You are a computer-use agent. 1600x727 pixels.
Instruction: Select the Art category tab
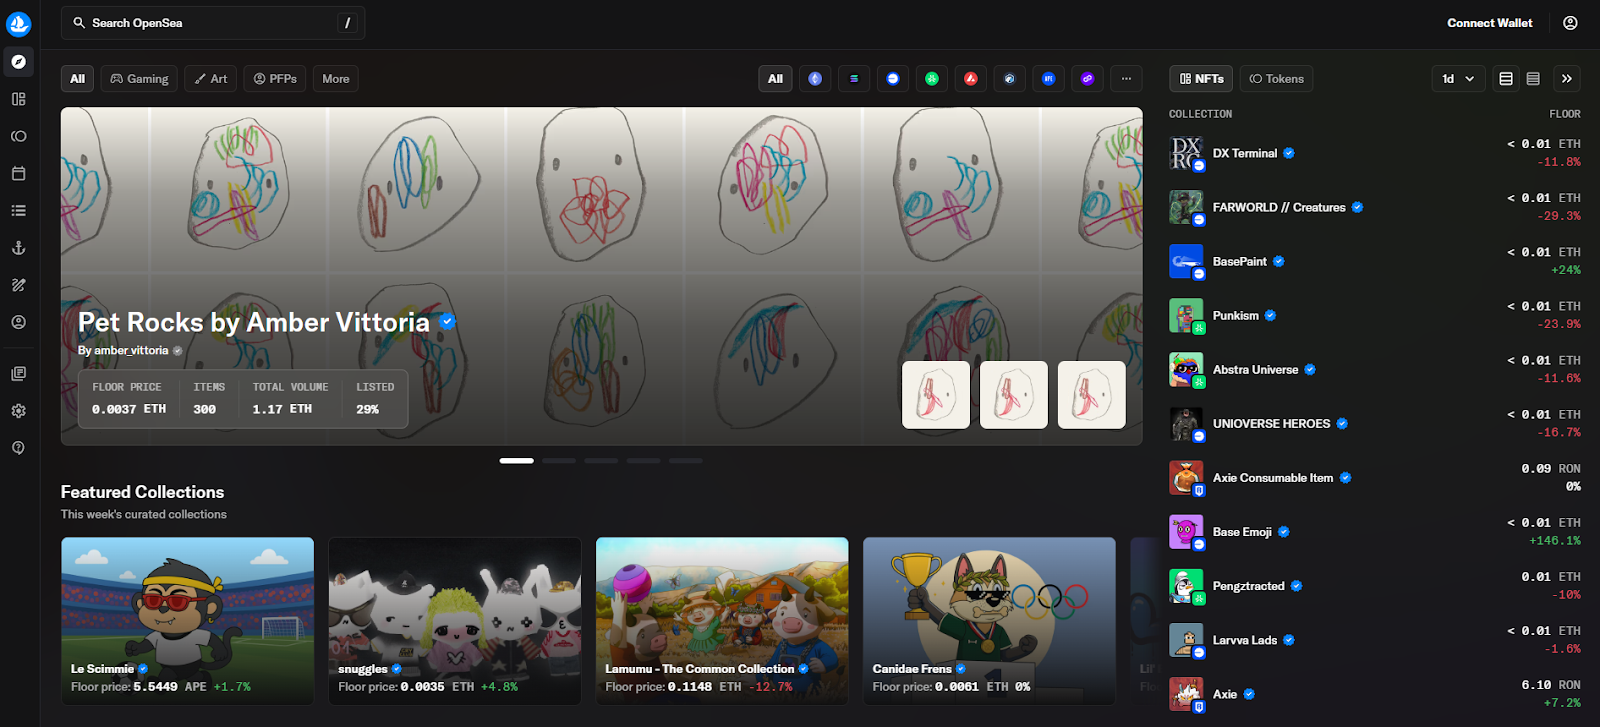point(211,79)
